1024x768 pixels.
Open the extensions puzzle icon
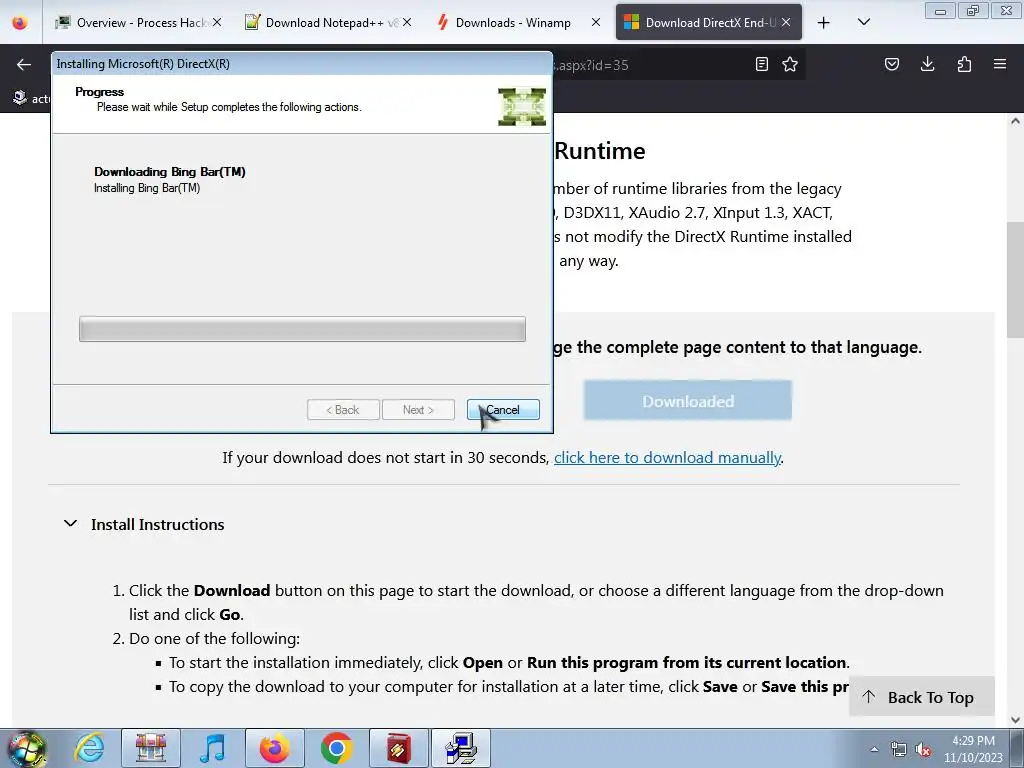(964, 64)
